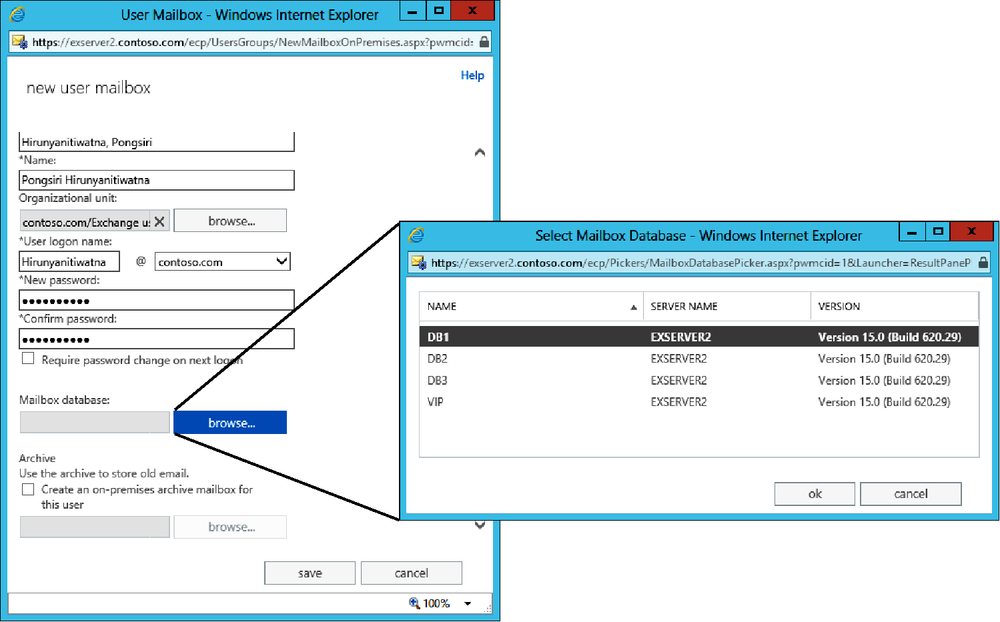The height and width of the screenshot is (622, 1000).
Task: Click the zoom magnifier icon in status bar
Action: (x=415, y=603)
